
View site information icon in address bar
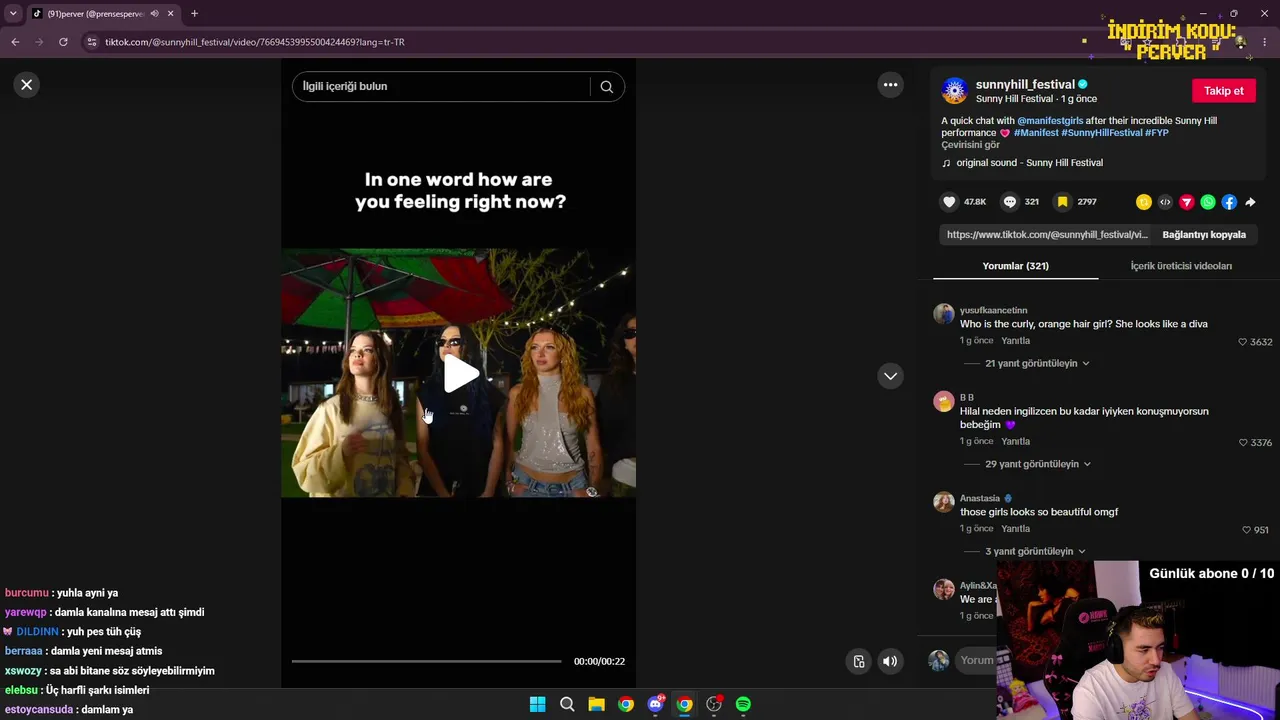92,42
